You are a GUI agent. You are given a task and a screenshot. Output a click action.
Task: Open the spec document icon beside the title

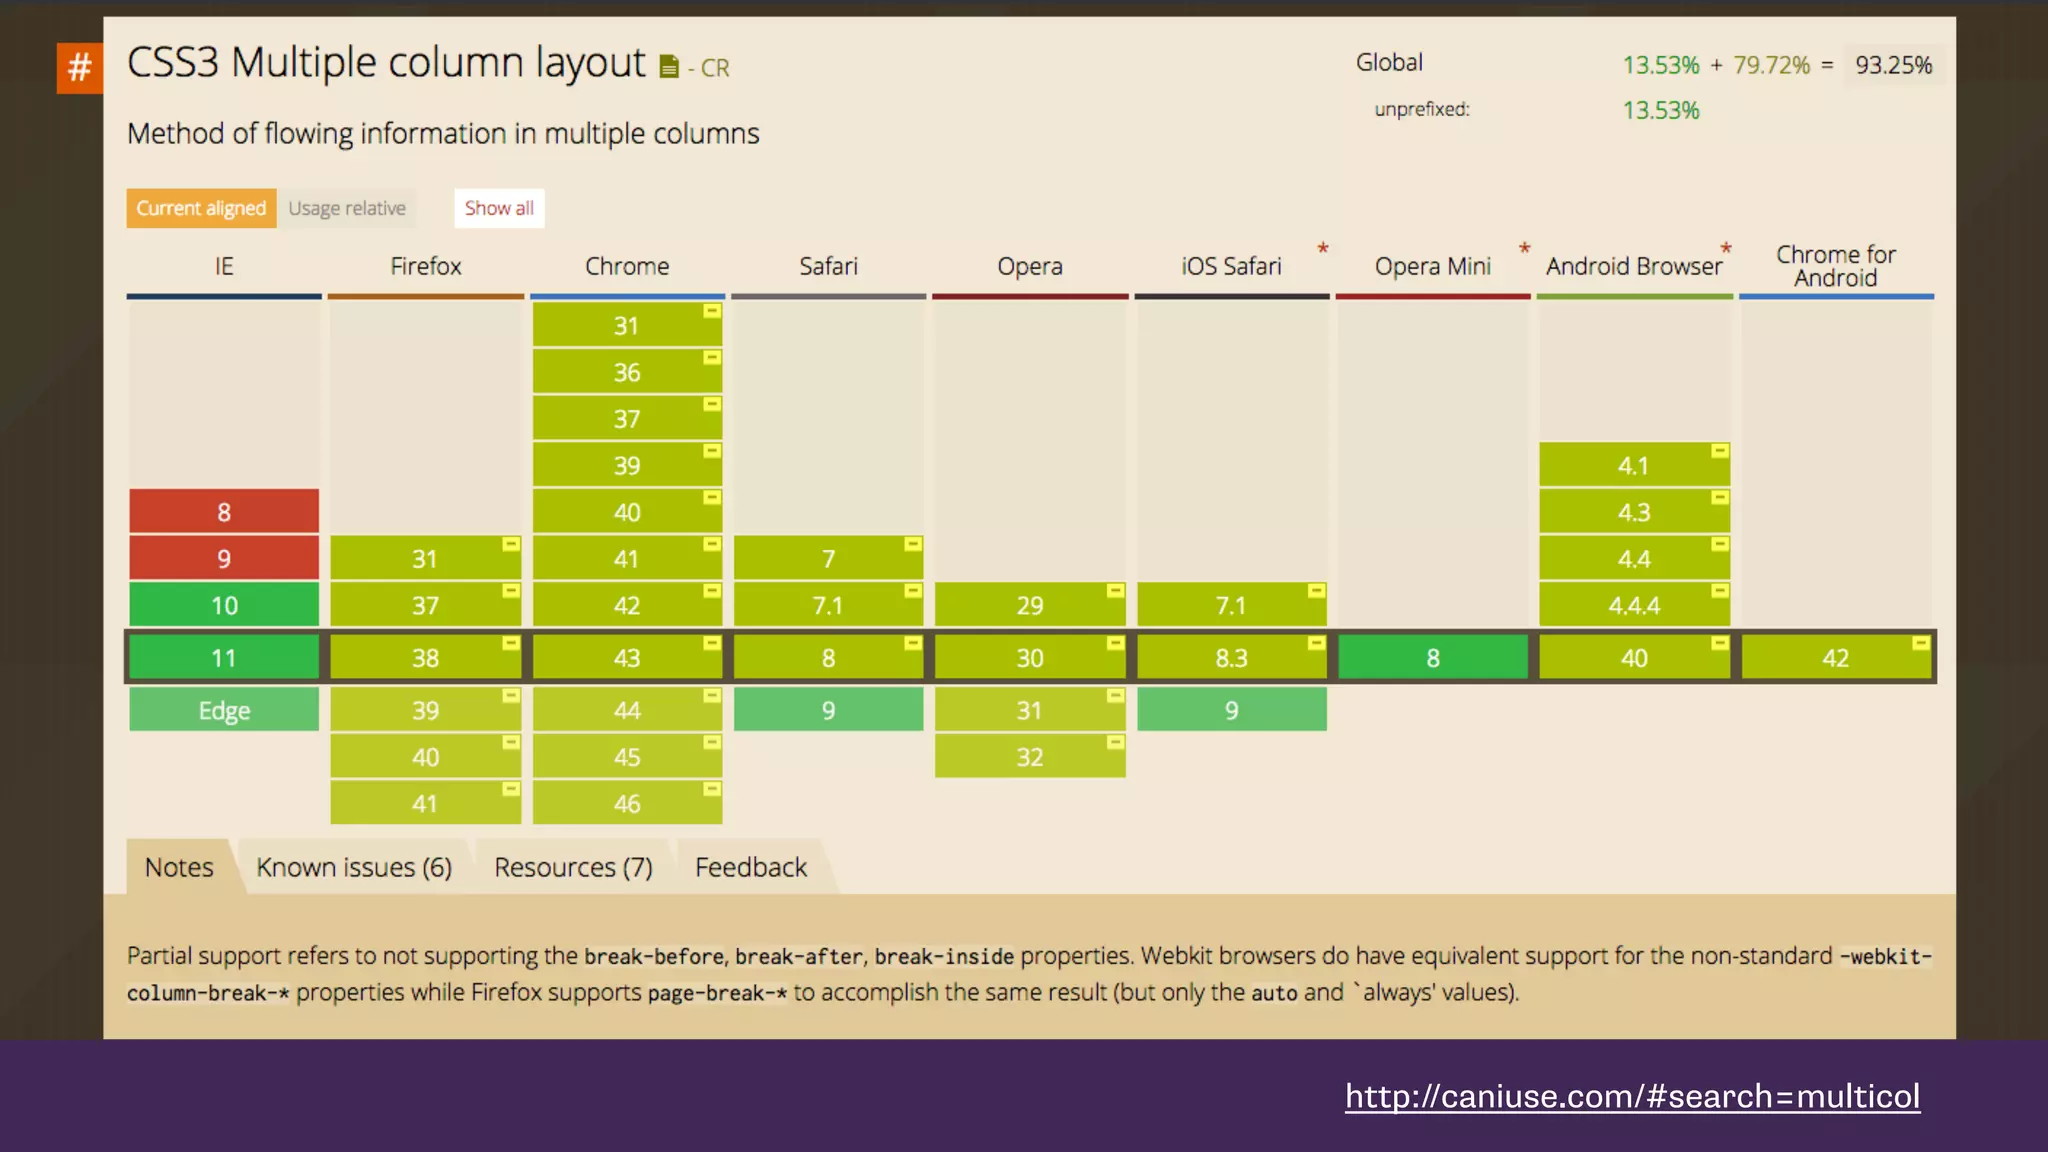click(x=669, y=67)
